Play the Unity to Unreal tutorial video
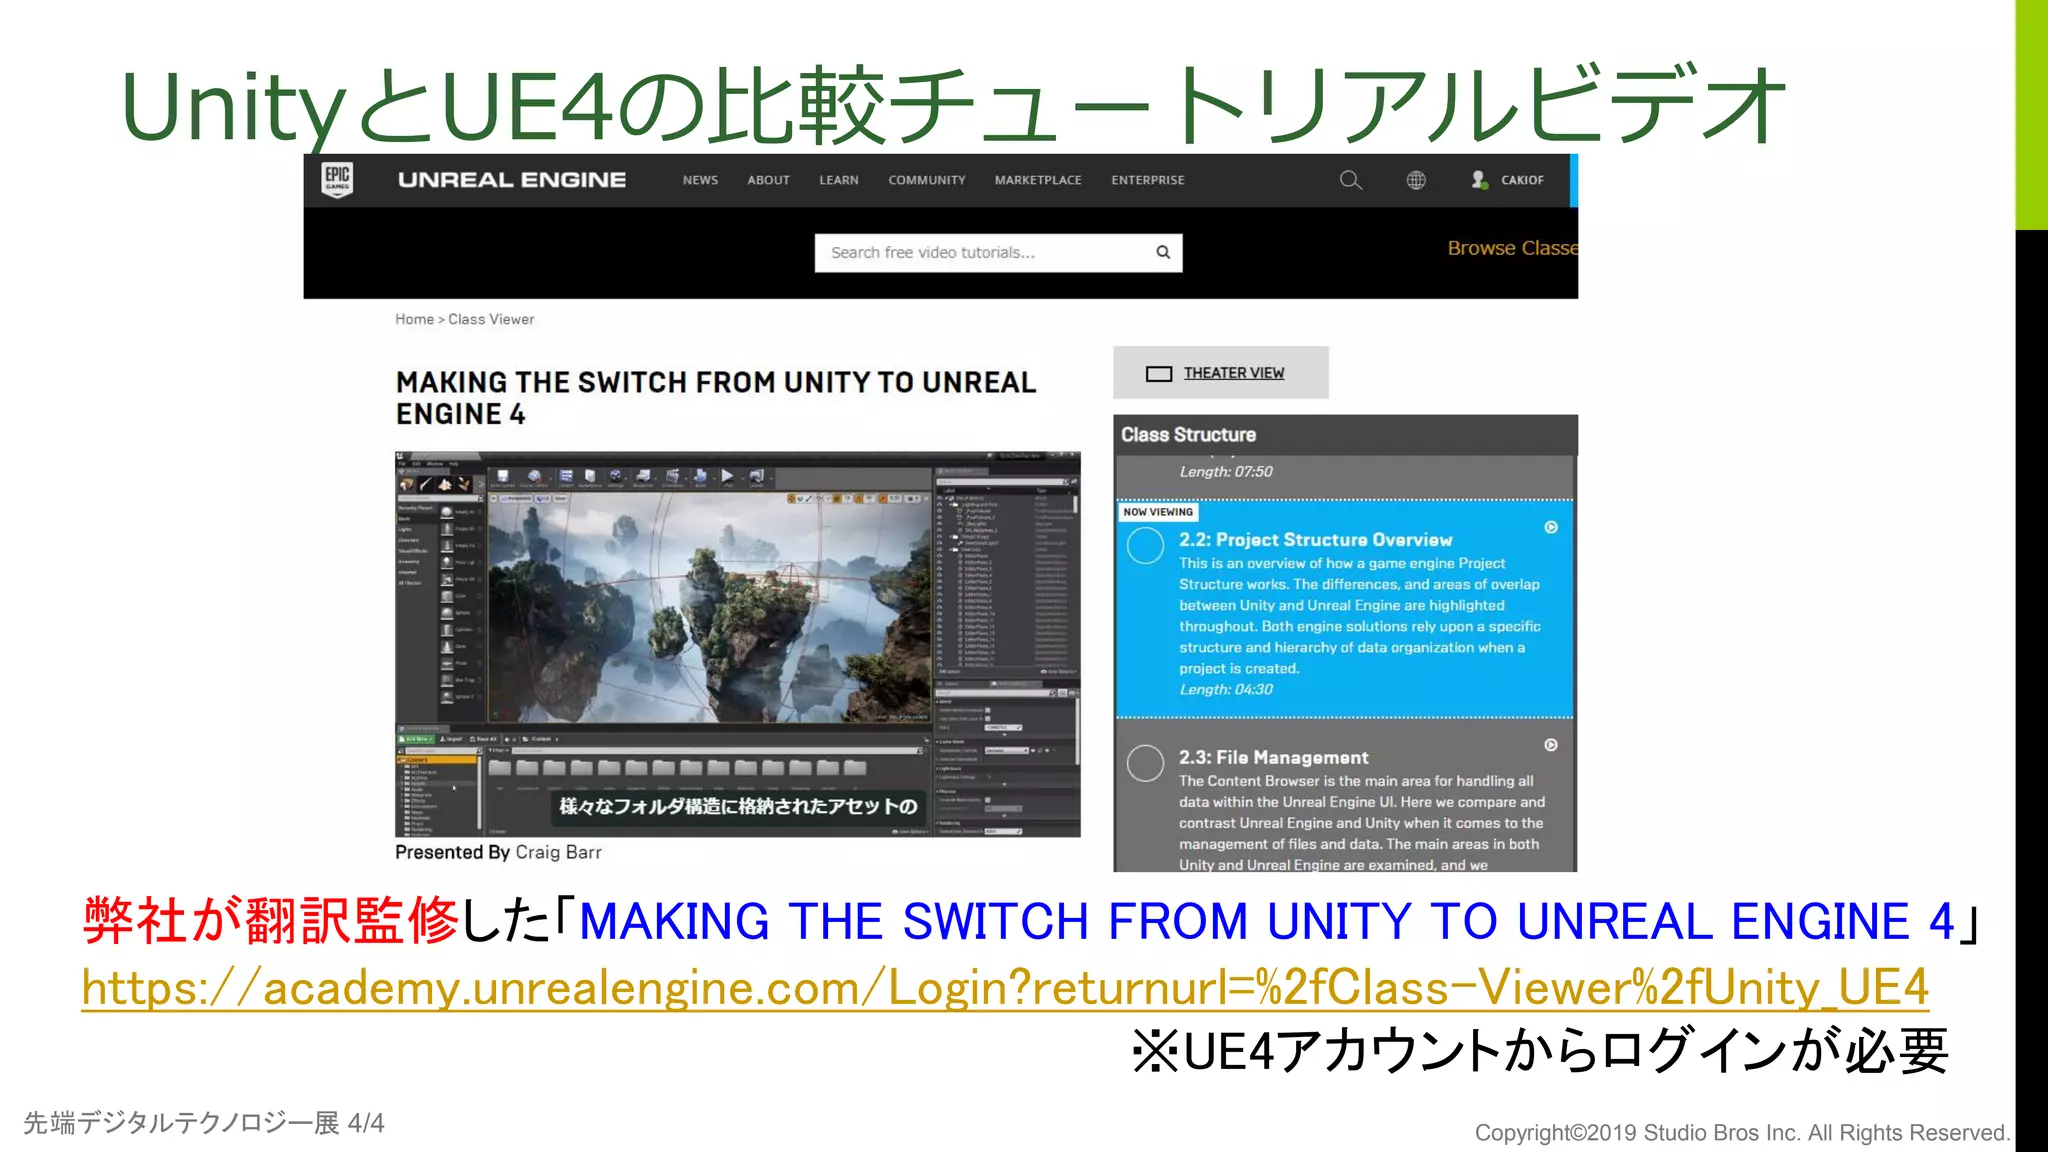 [738, 644]
